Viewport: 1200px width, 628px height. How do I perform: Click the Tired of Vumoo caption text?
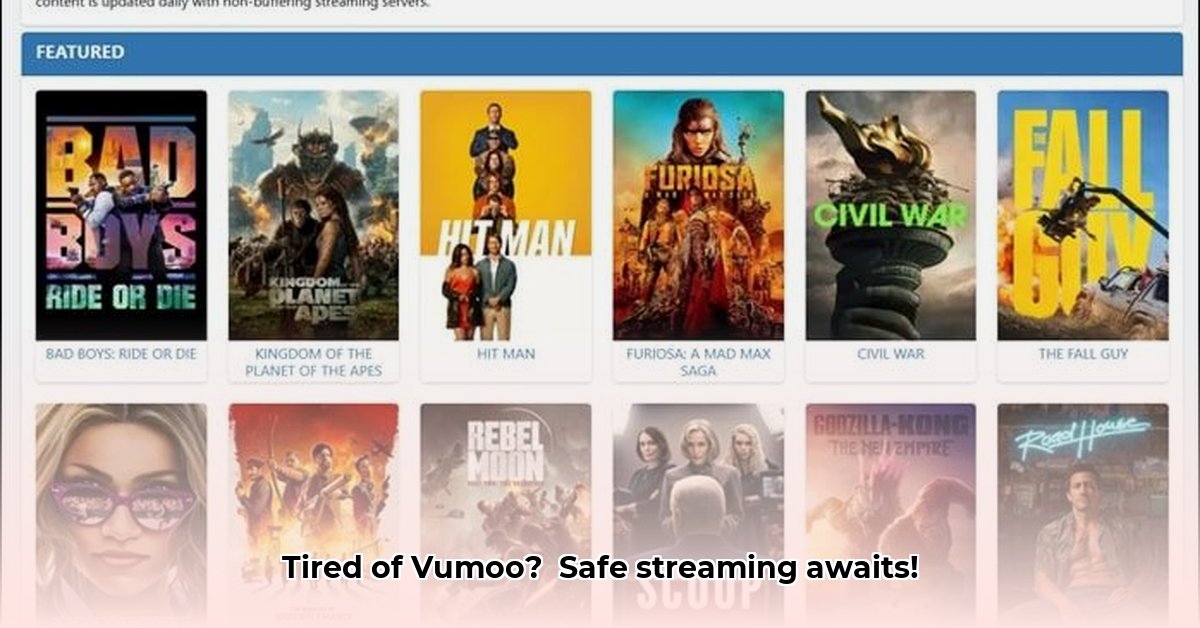(x=600, y=568)
